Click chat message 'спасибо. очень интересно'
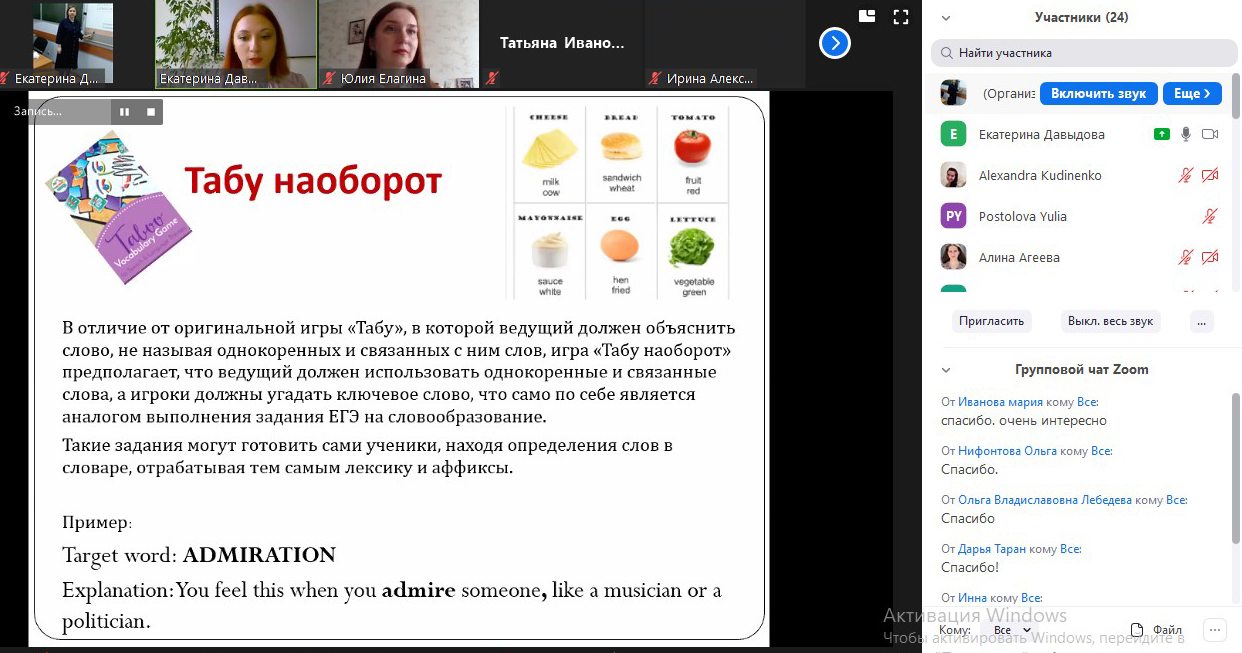1242x653 pixels. pos(1024,421)
